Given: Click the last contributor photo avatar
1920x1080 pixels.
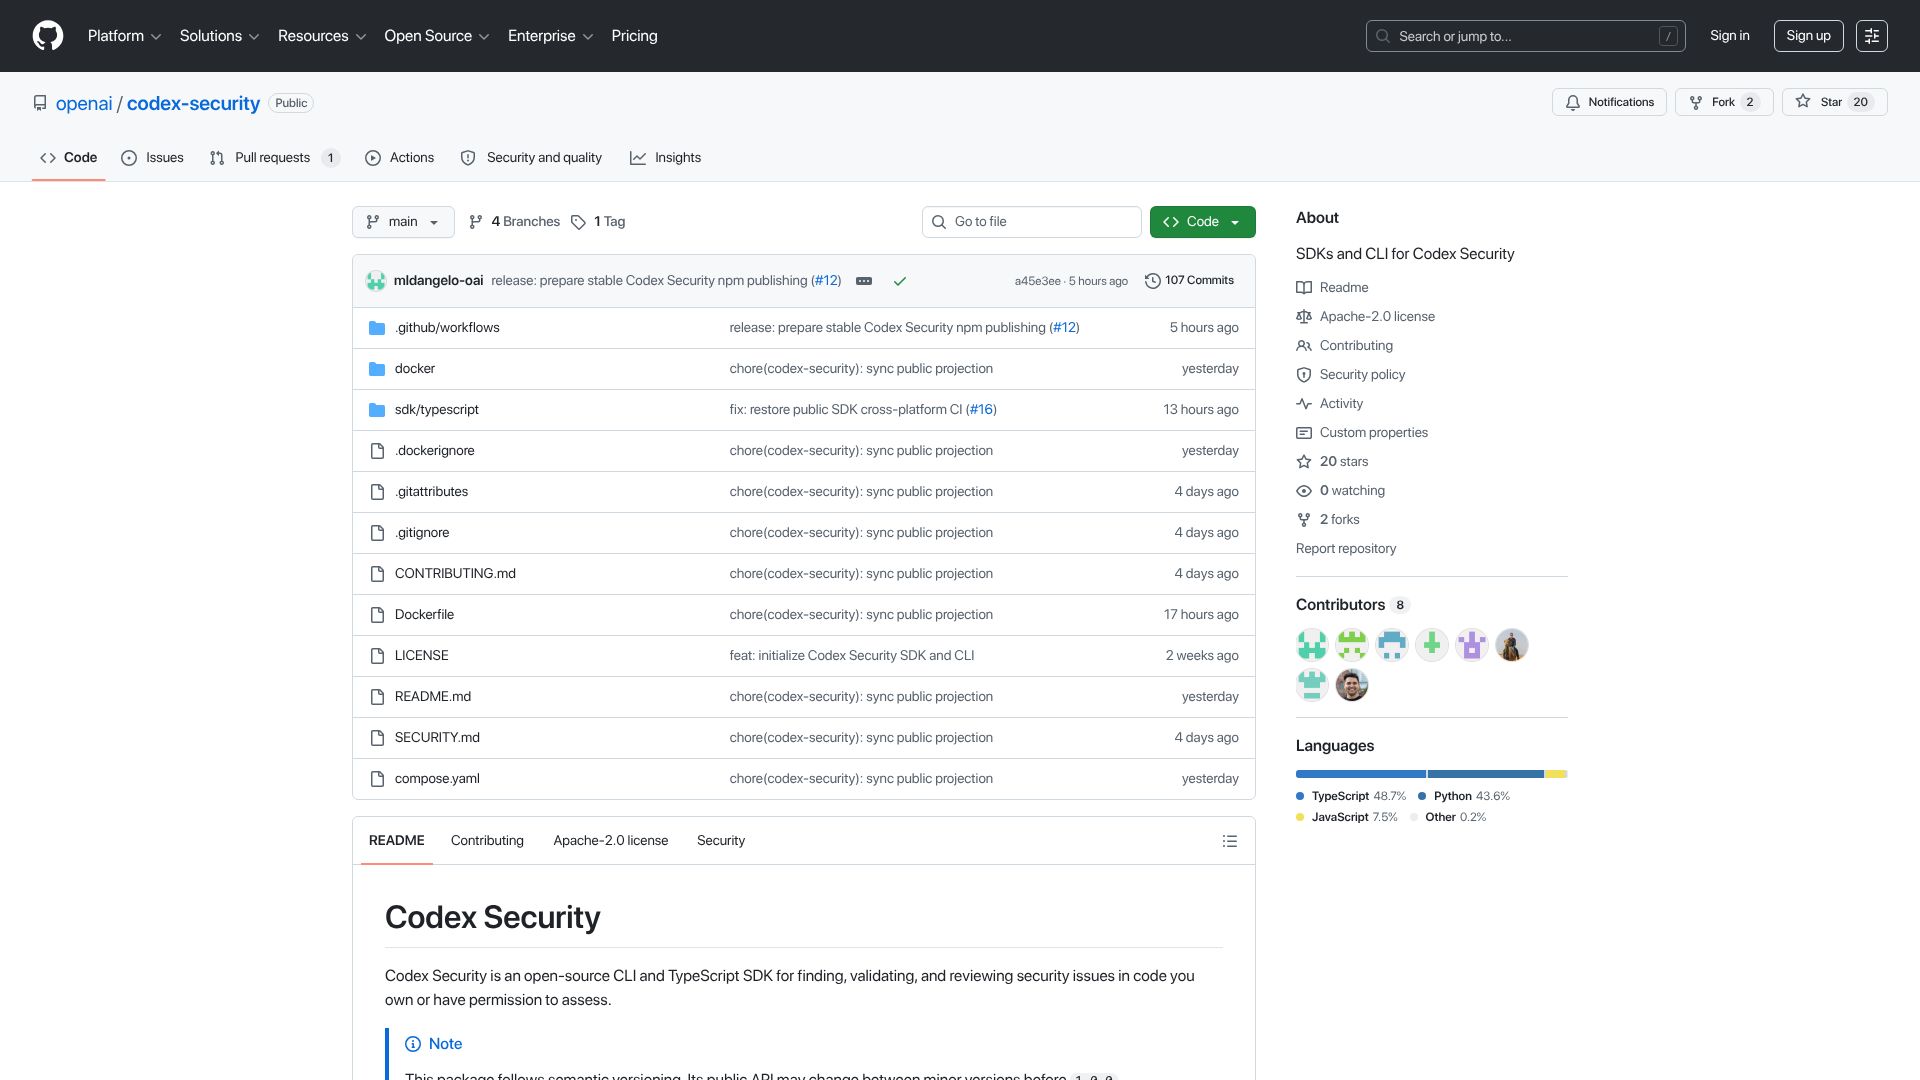Looking at the screenshot, I should pyautogui.click(x=1352, y=685).
